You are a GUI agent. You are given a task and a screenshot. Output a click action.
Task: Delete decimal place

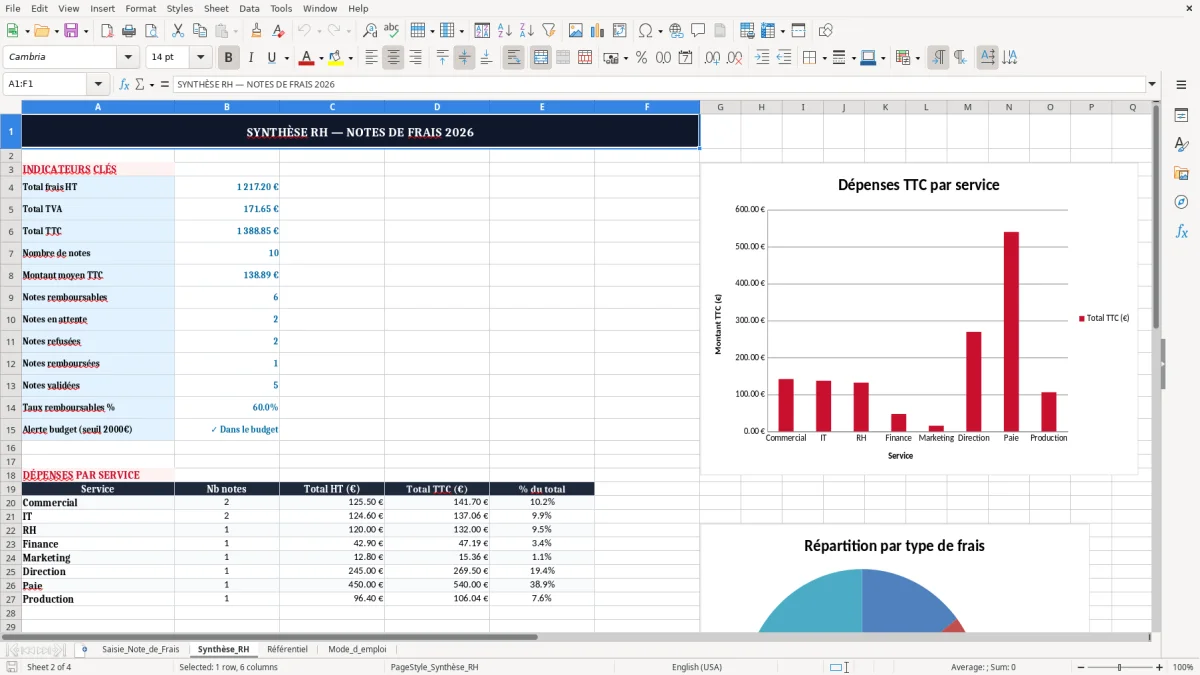pos(735,58)
